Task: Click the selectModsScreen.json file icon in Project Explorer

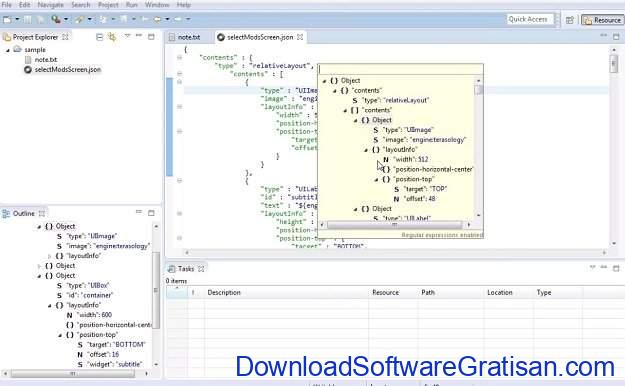Action: [28, 69]
